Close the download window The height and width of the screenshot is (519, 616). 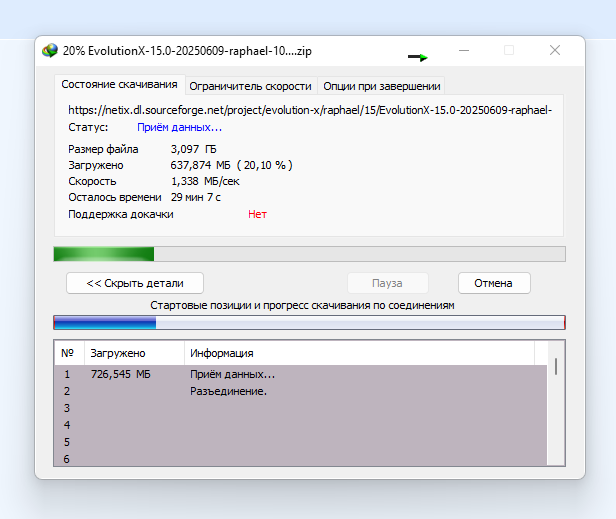tap(555, 50)
